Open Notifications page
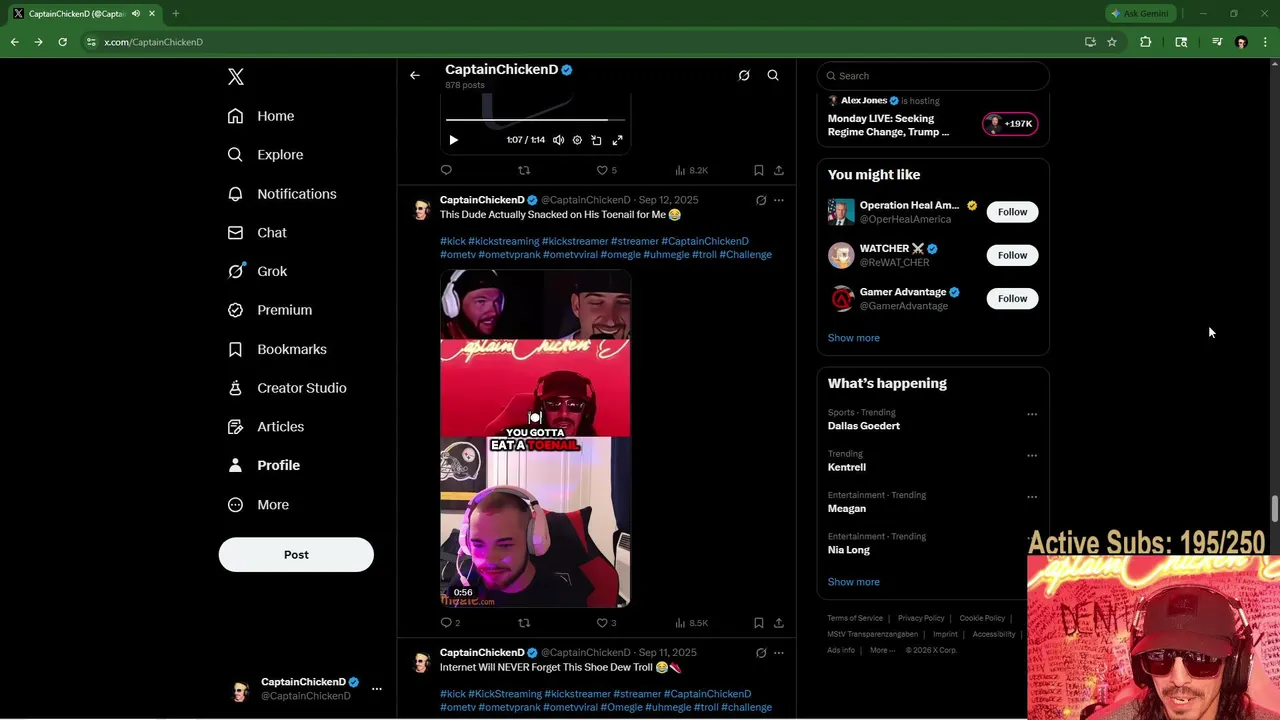Screen dimensions: 1280x720 coord(282,194)
